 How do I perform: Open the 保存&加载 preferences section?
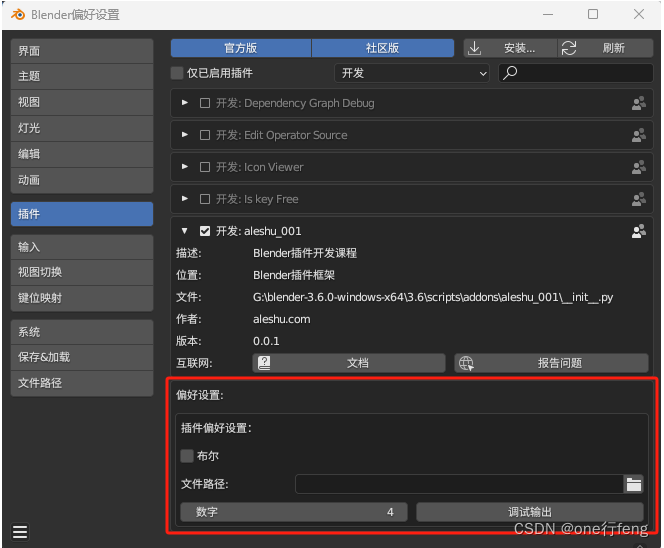[82, 357]
